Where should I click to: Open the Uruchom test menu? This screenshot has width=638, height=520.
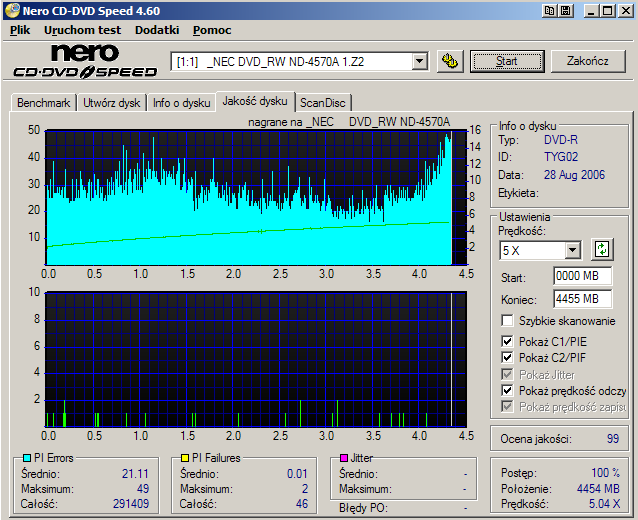coord(82,30)
